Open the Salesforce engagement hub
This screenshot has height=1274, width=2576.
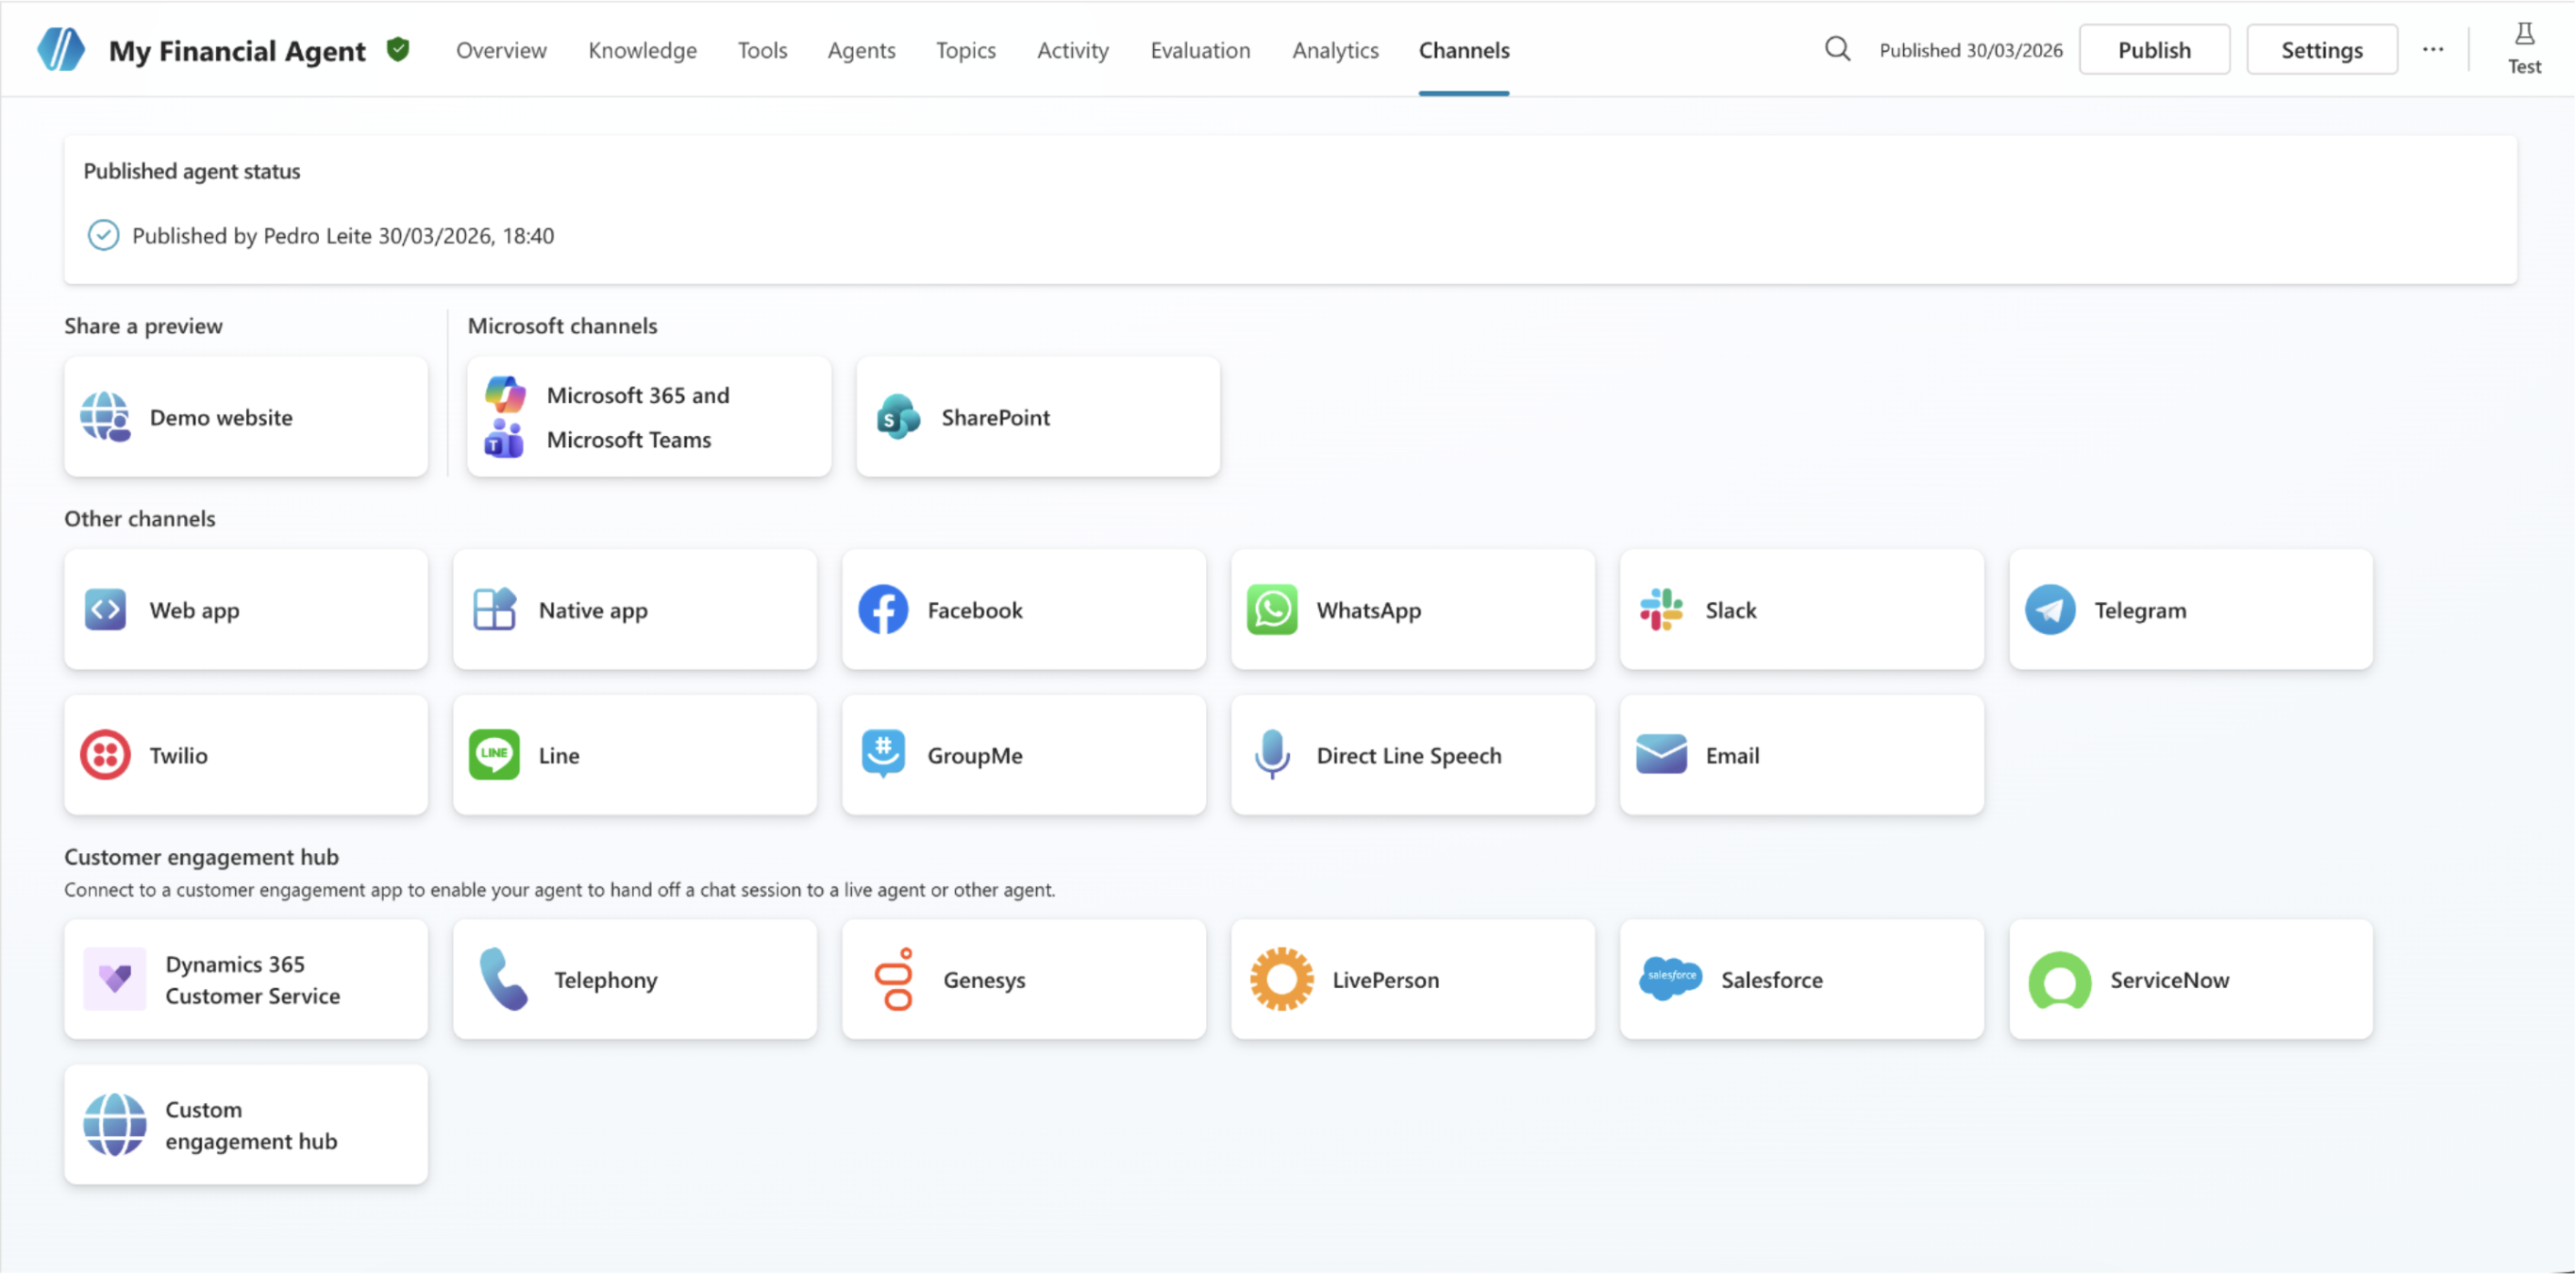tap(1802, 979)
